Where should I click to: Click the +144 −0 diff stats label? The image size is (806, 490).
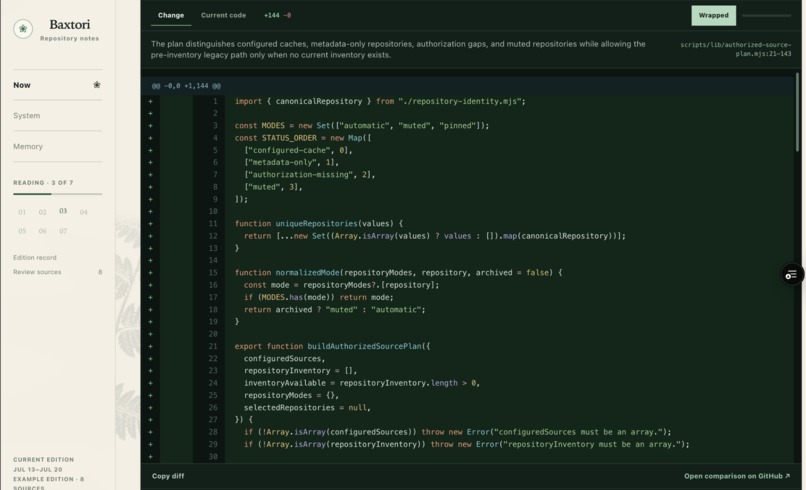coord(278,15)
